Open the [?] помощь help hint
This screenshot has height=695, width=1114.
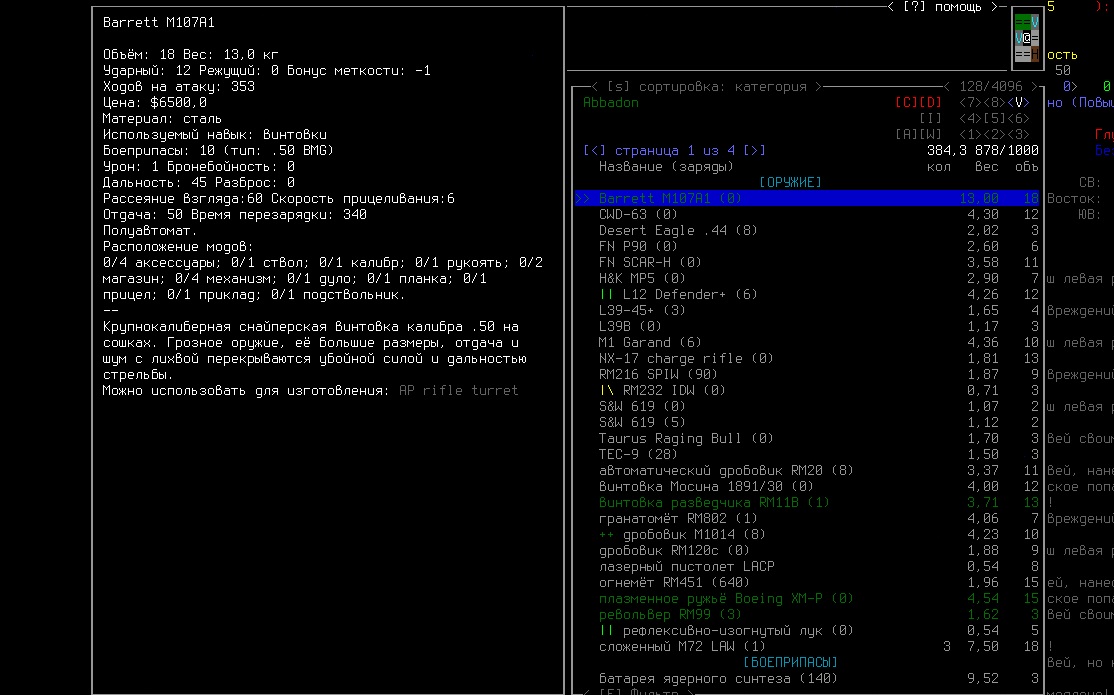coord(942,7)
